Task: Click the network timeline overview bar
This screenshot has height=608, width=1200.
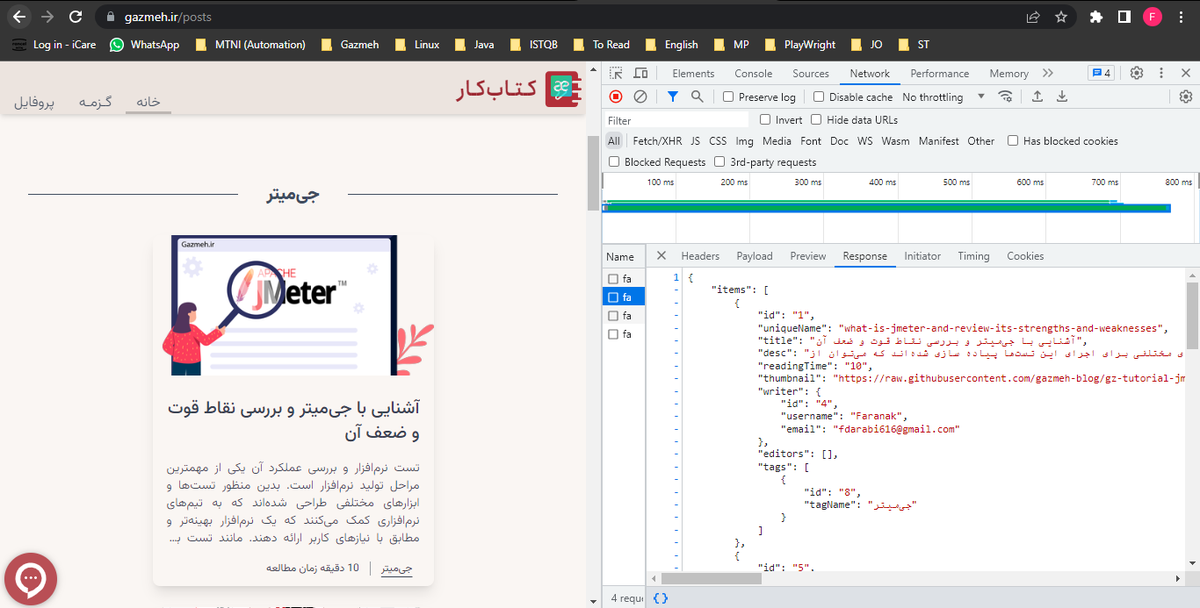Action: coord(887,207)
